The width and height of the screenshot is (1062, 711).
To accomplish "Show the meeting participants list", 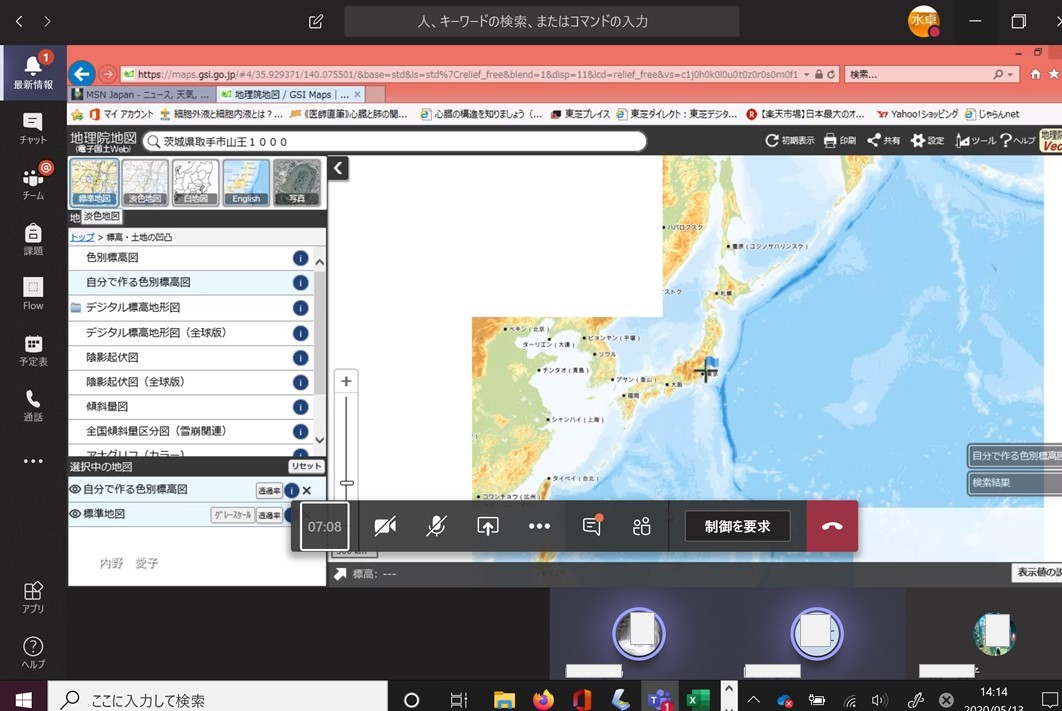I will (641, 526).
